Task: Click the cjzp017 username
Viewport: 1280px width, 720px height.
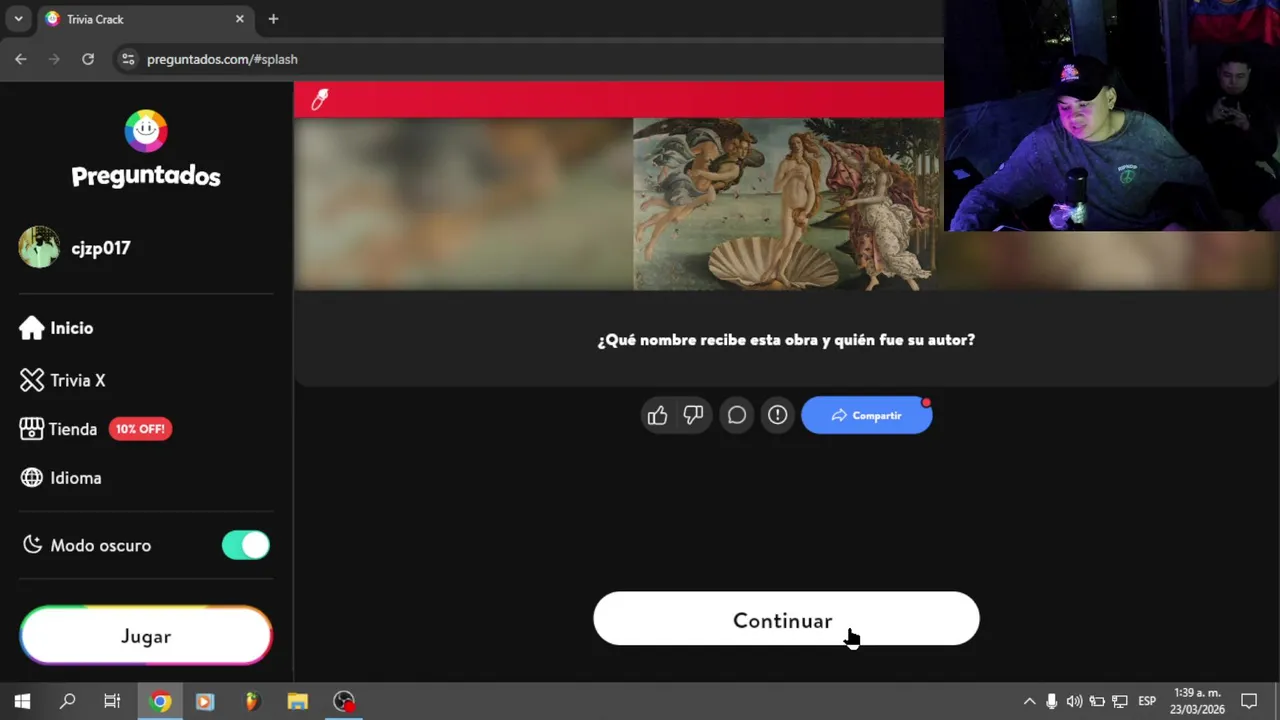Action: tap(101, 248)
